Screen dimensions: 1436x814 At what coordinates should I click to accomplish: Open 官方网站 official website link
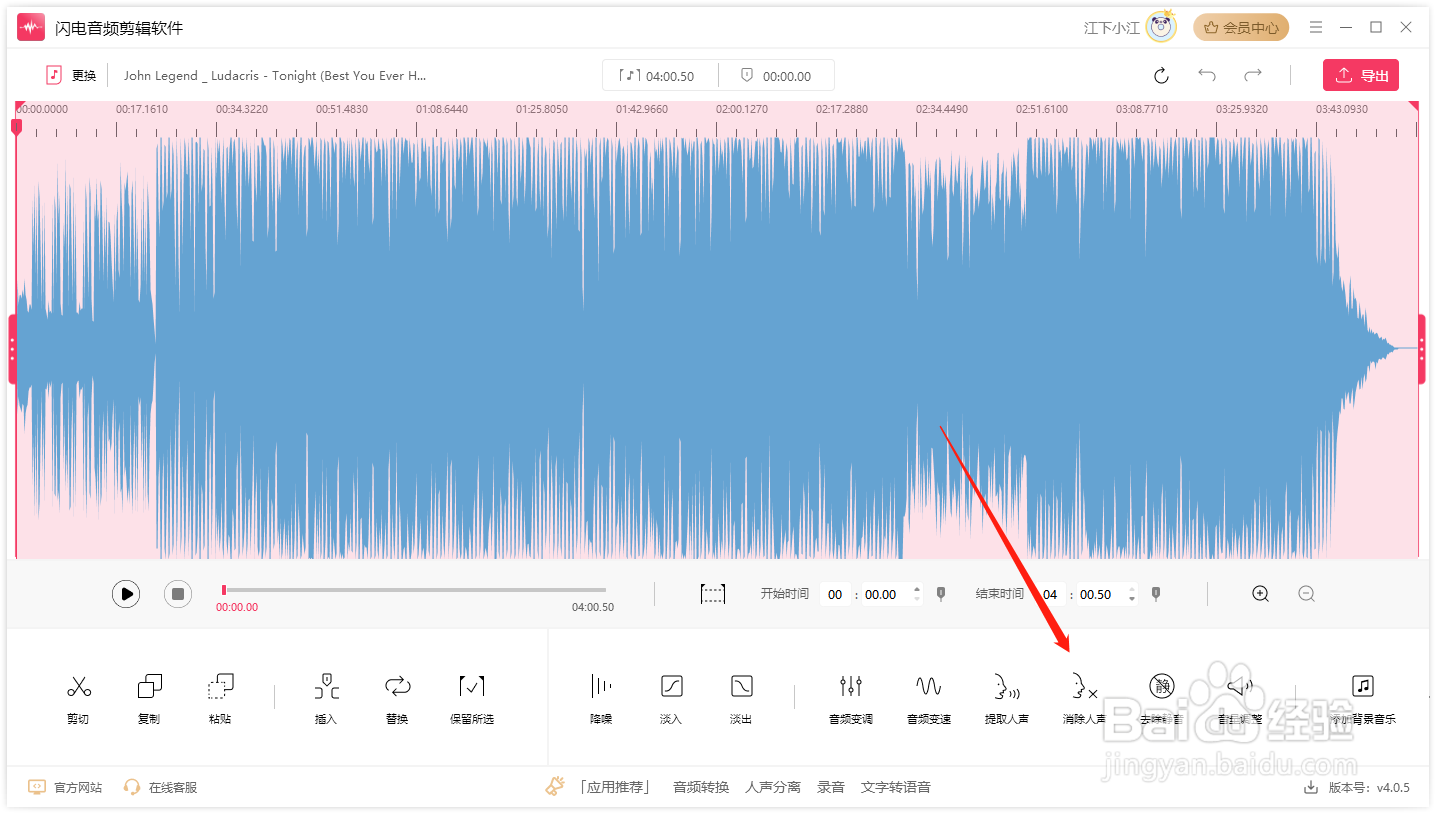pos(65,787)
